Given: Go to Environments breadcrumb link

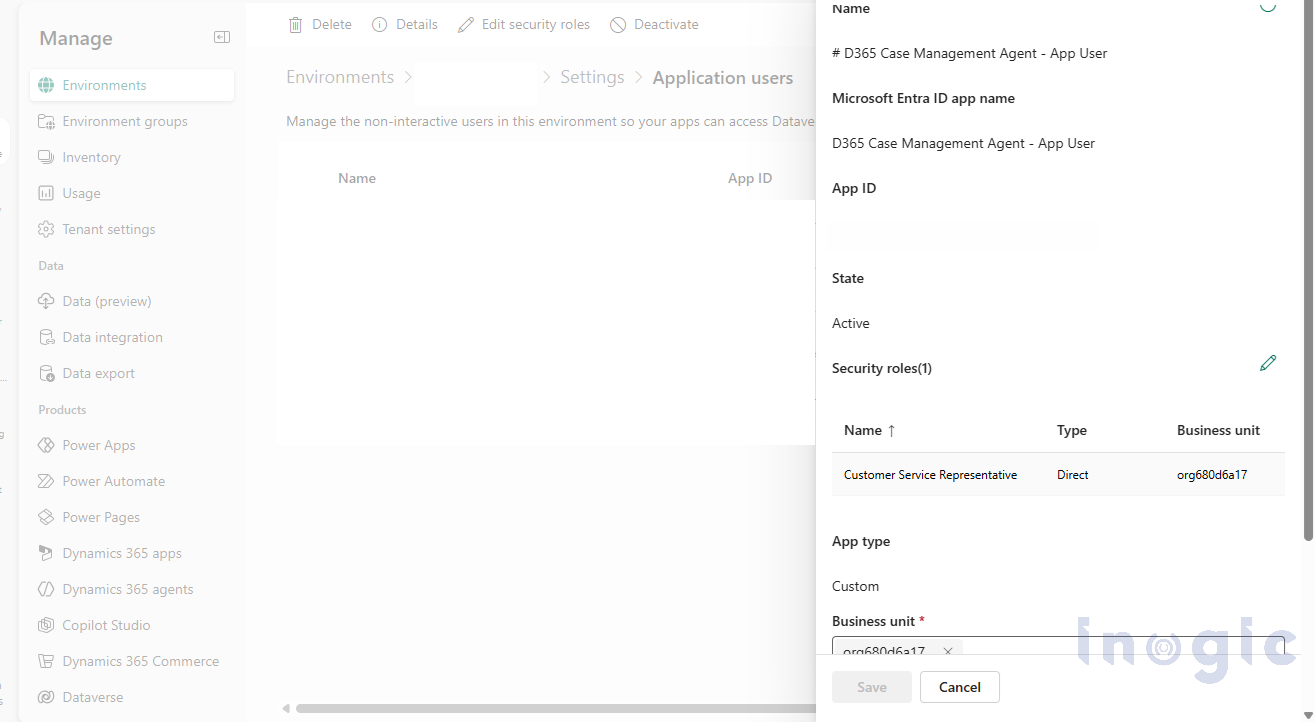Looking at the screenshot, I should pos(340,77).
